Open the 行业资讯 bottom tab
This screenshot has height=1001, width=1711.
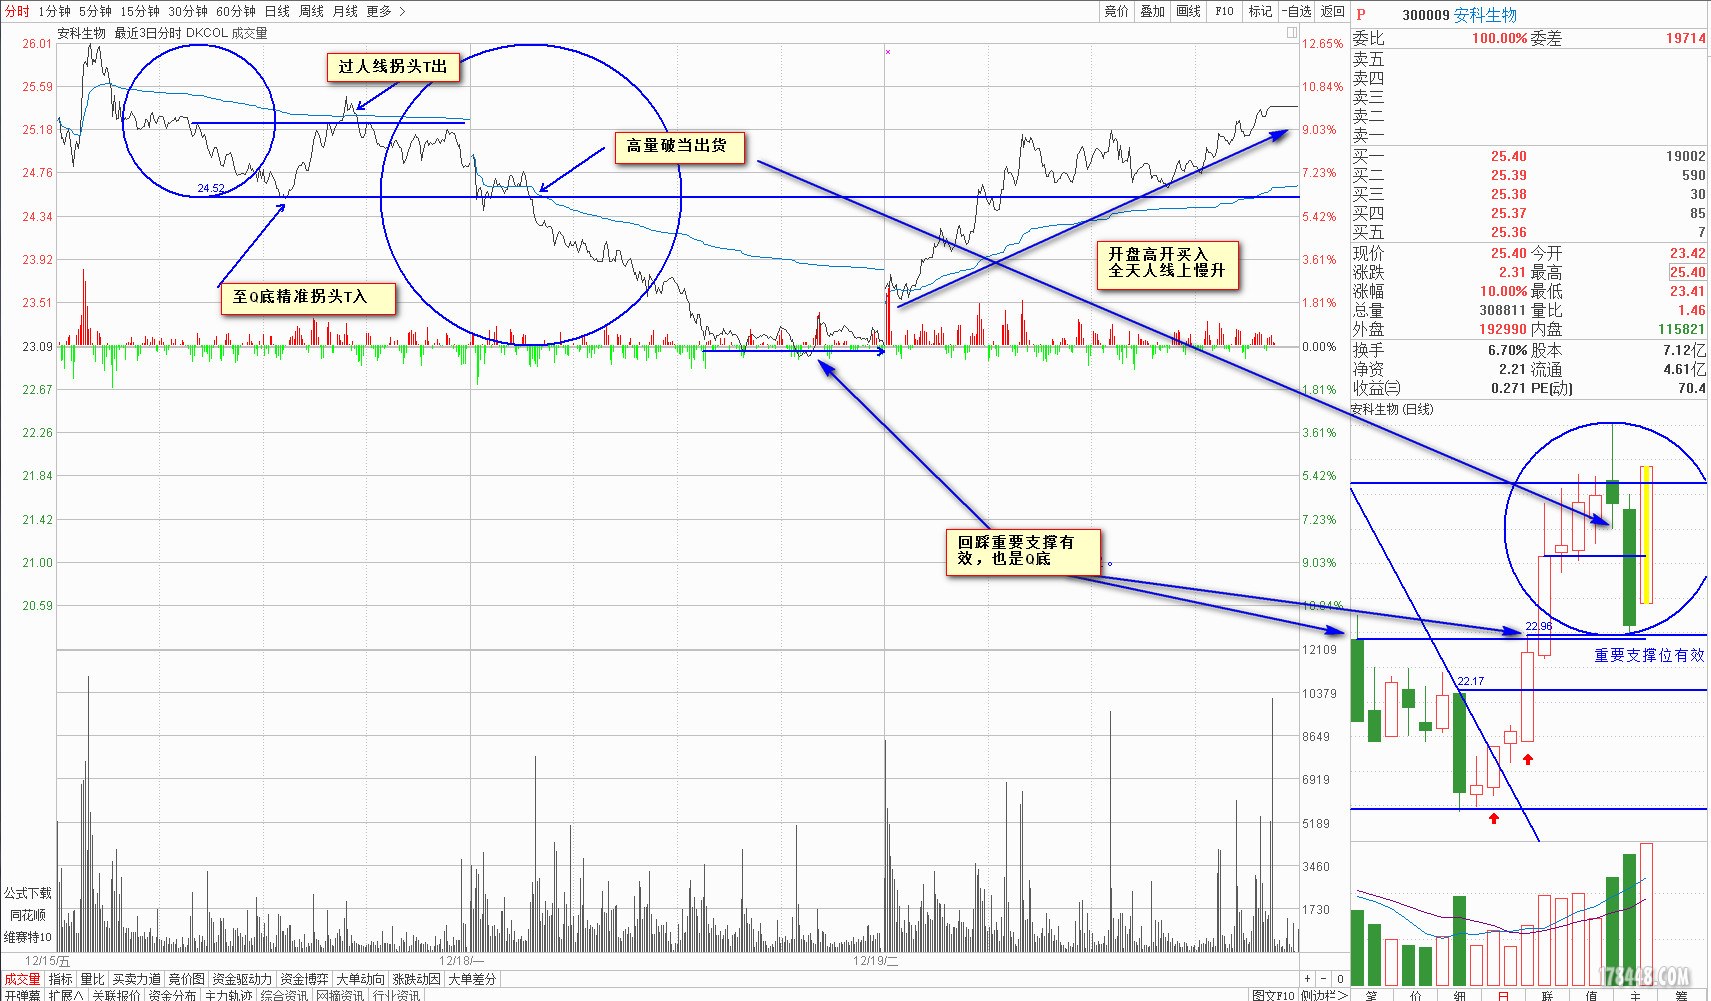pyautogui.click(x=396, y=995)
